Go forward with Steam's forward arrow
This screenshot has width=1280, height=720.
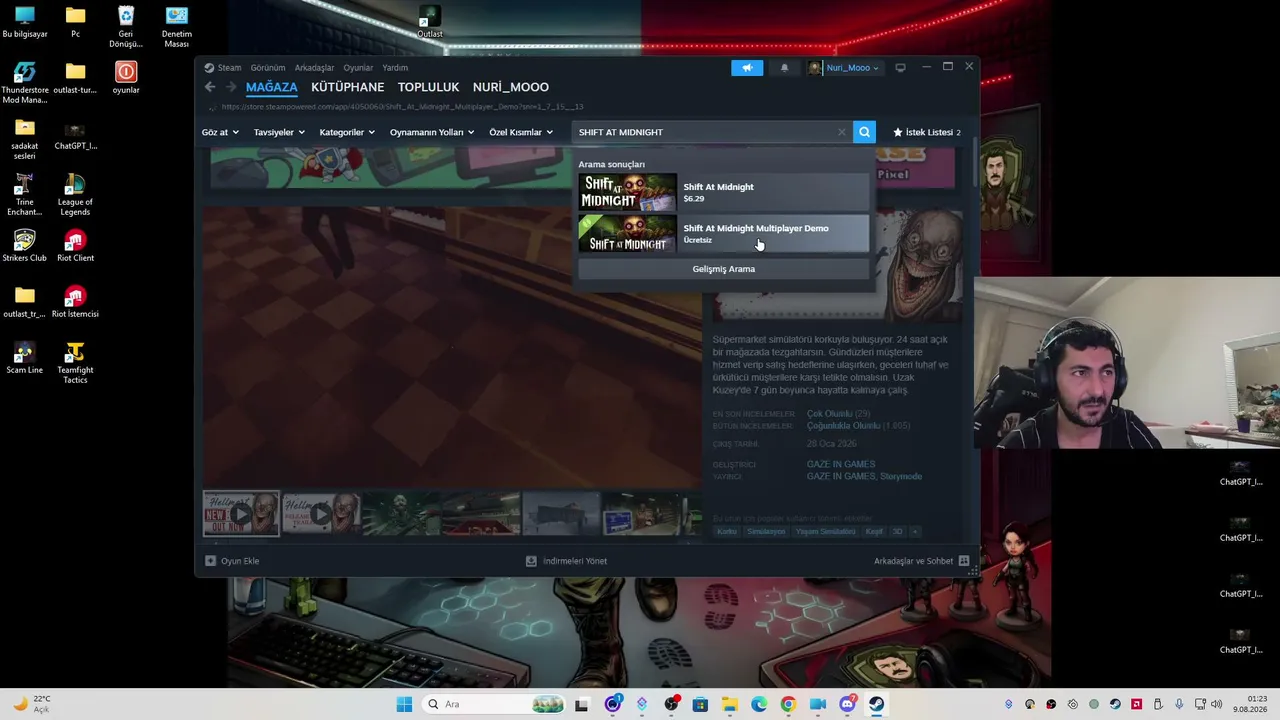231,87
